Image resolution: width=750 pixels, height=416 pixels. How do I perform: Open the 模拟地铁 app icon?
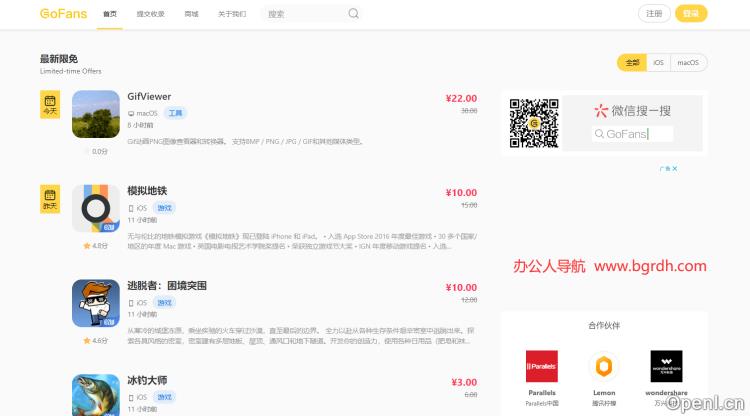click(x=96, y=208)
